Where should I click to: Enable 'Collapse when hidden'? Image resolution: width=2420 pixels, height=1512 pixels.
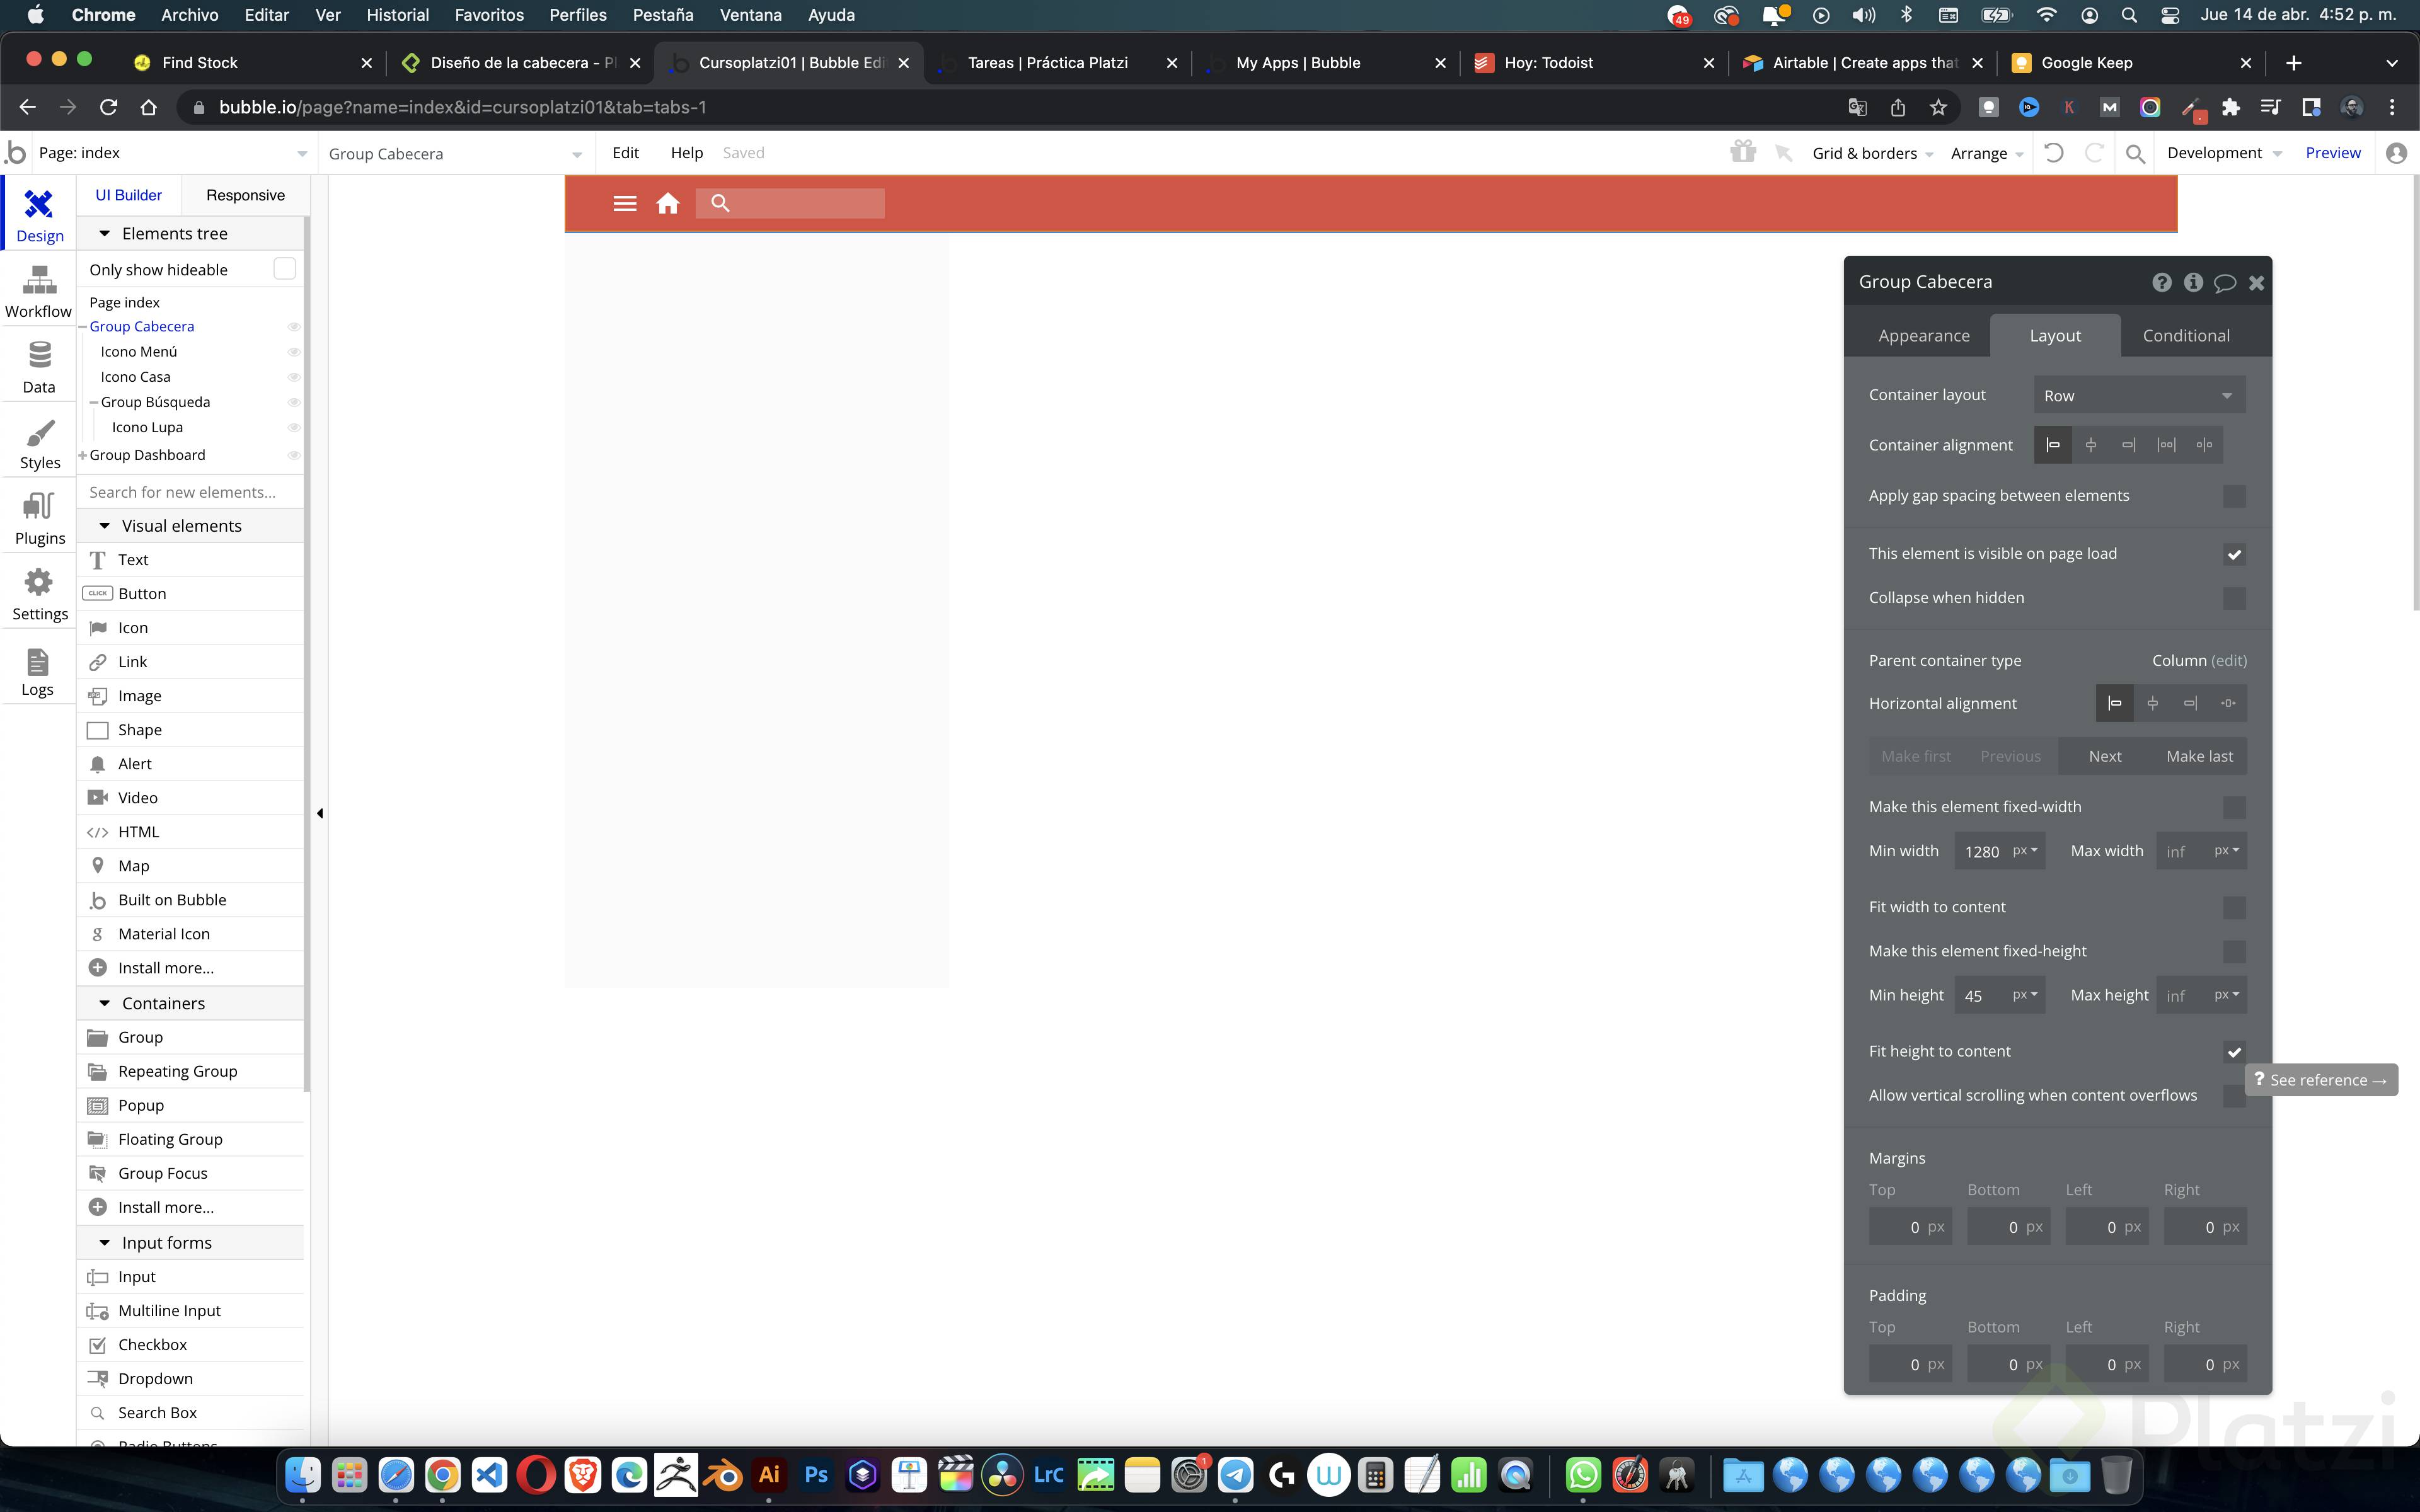tap(2235, 598)
